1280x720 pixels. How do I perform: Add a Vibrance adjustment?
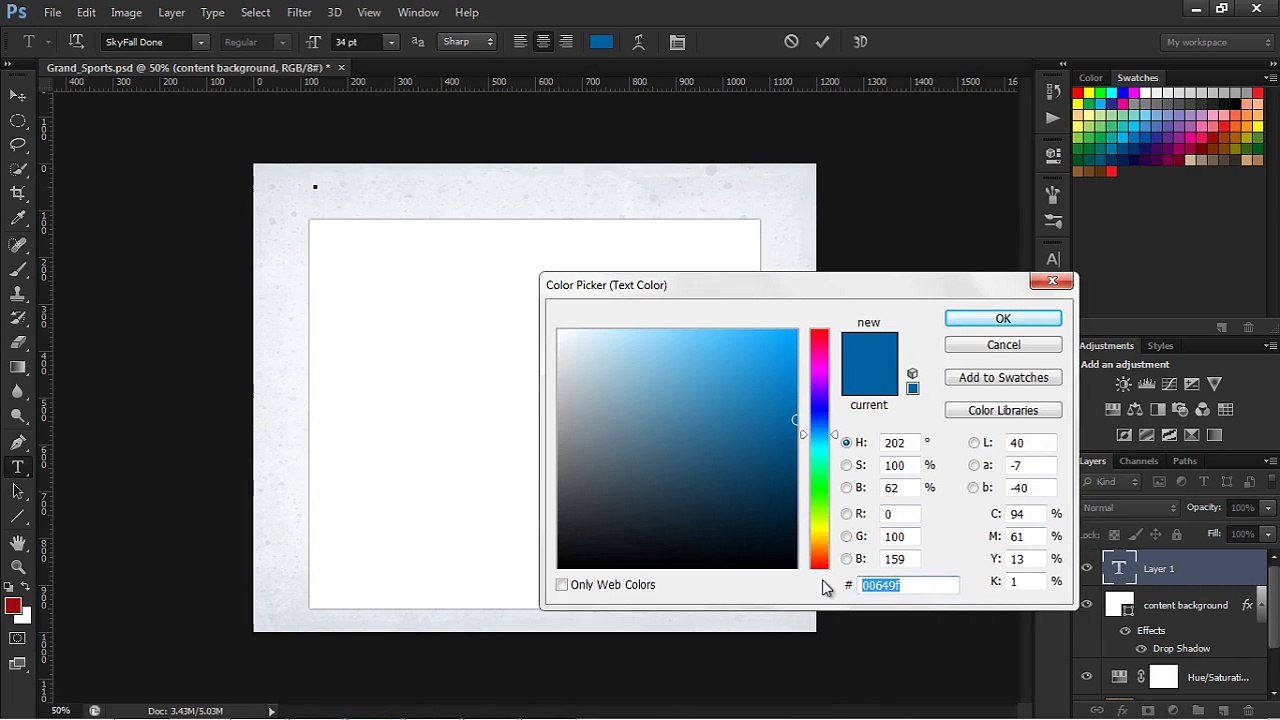[x=1214, y=384]
